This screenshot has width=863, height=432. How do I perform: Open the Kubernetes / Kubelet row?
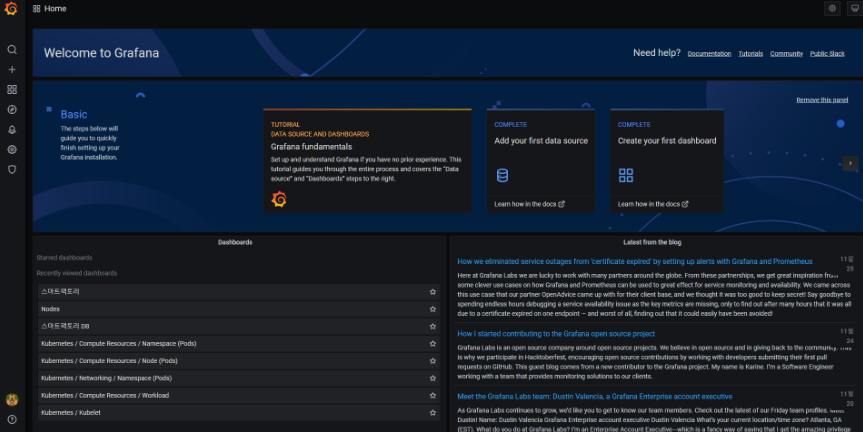coord(238,412)
